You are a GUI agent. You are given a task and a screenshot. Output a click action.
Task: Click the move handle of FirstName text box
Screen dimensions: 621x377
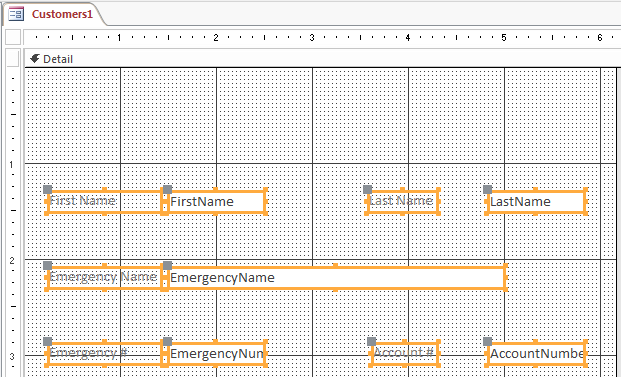click(x=168, y=189)
